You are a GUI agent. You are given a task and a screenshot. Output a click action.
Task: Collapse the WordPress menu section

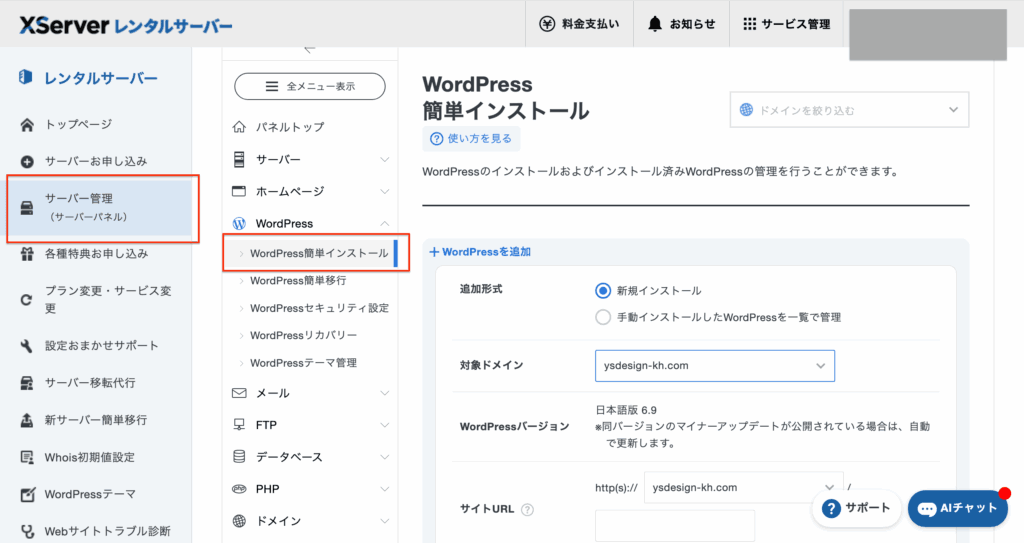[385, 223]
